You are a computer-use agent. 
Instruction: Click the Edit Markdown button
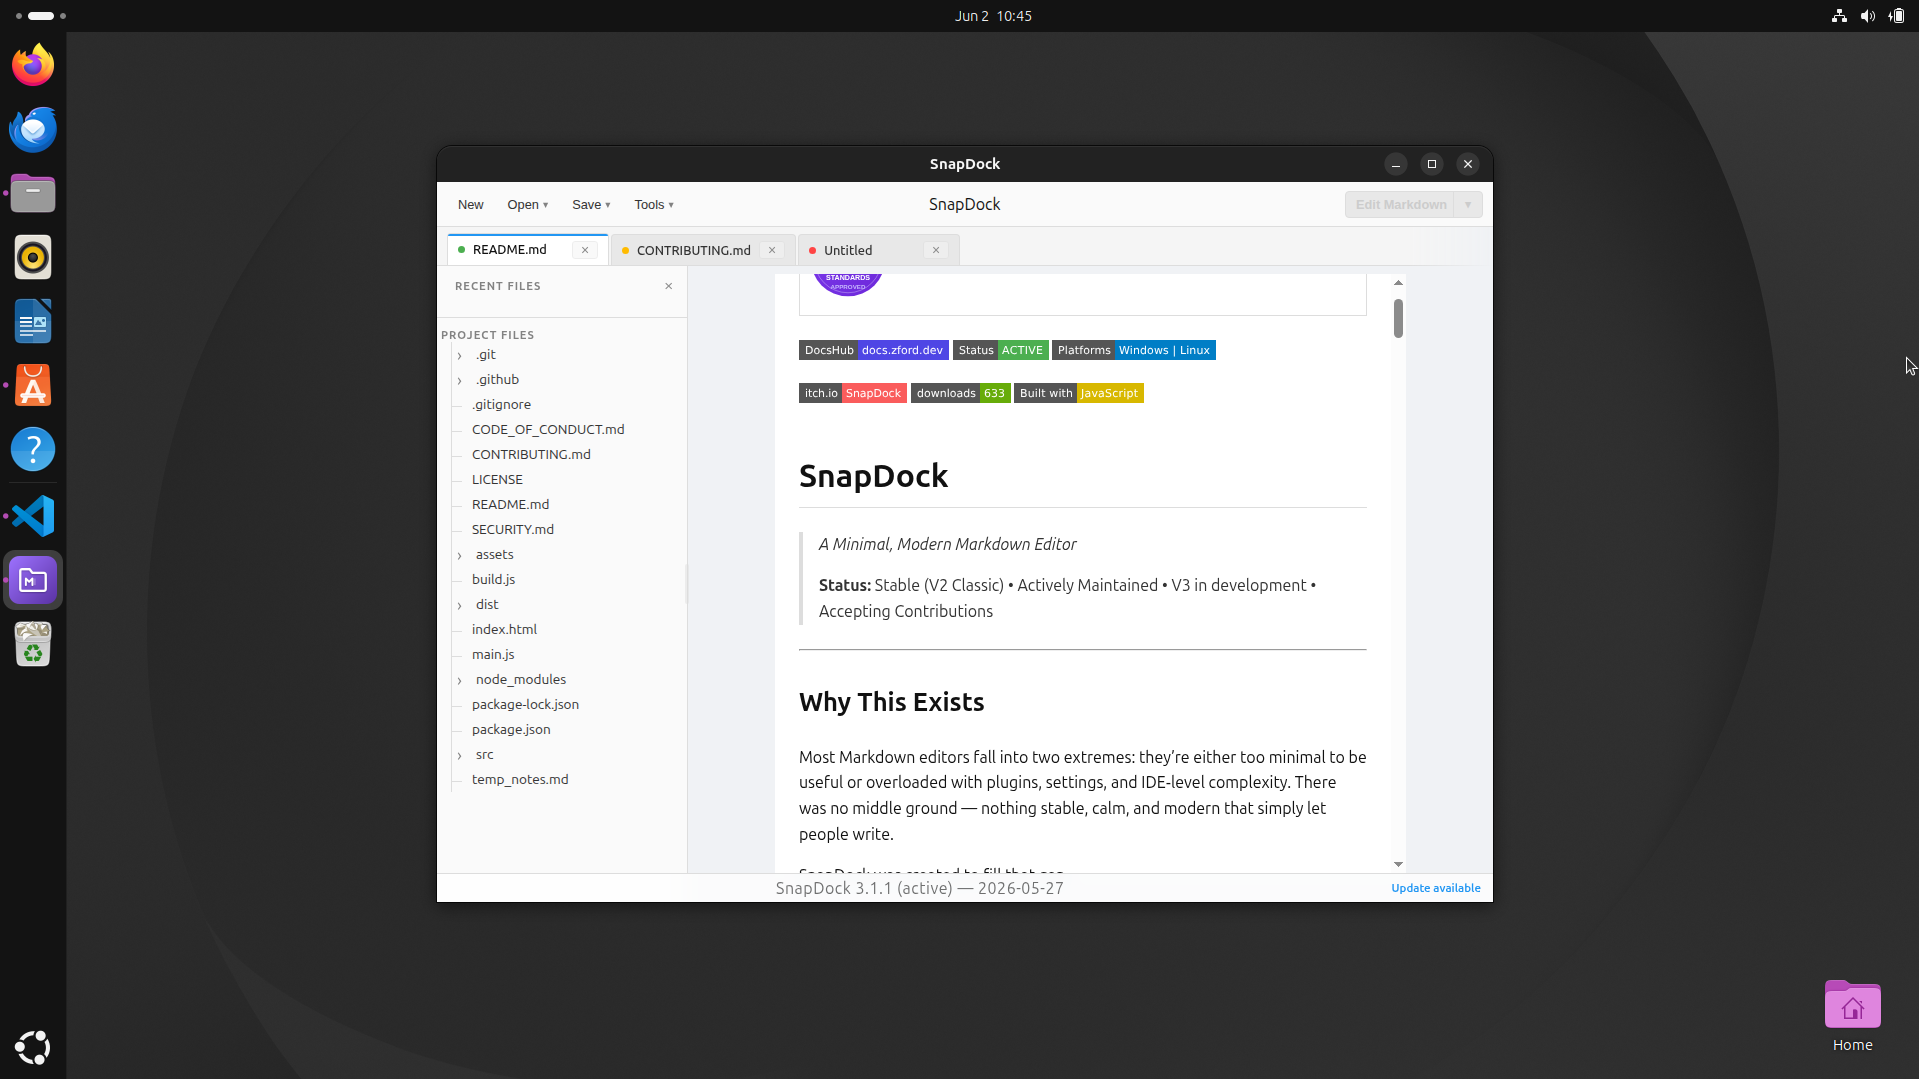(1400, 205)
